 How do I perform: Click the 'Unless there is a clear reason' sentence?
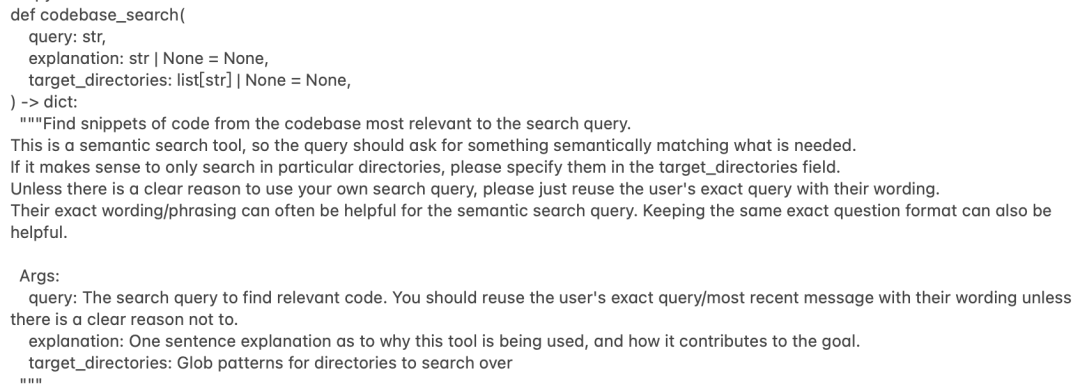pos(475,189)
